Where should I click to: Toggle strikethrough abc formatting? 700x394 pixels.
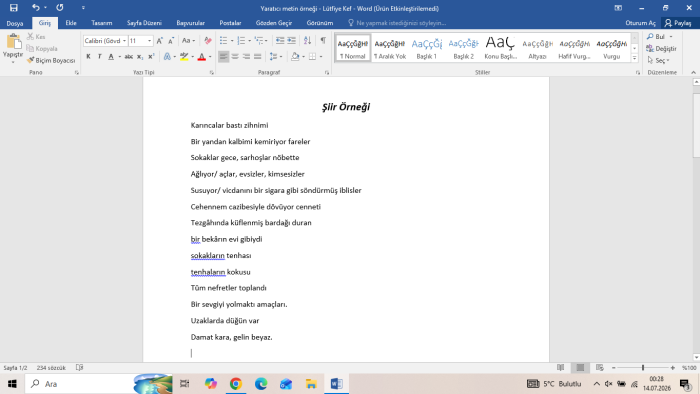click(x=129, y=57)
